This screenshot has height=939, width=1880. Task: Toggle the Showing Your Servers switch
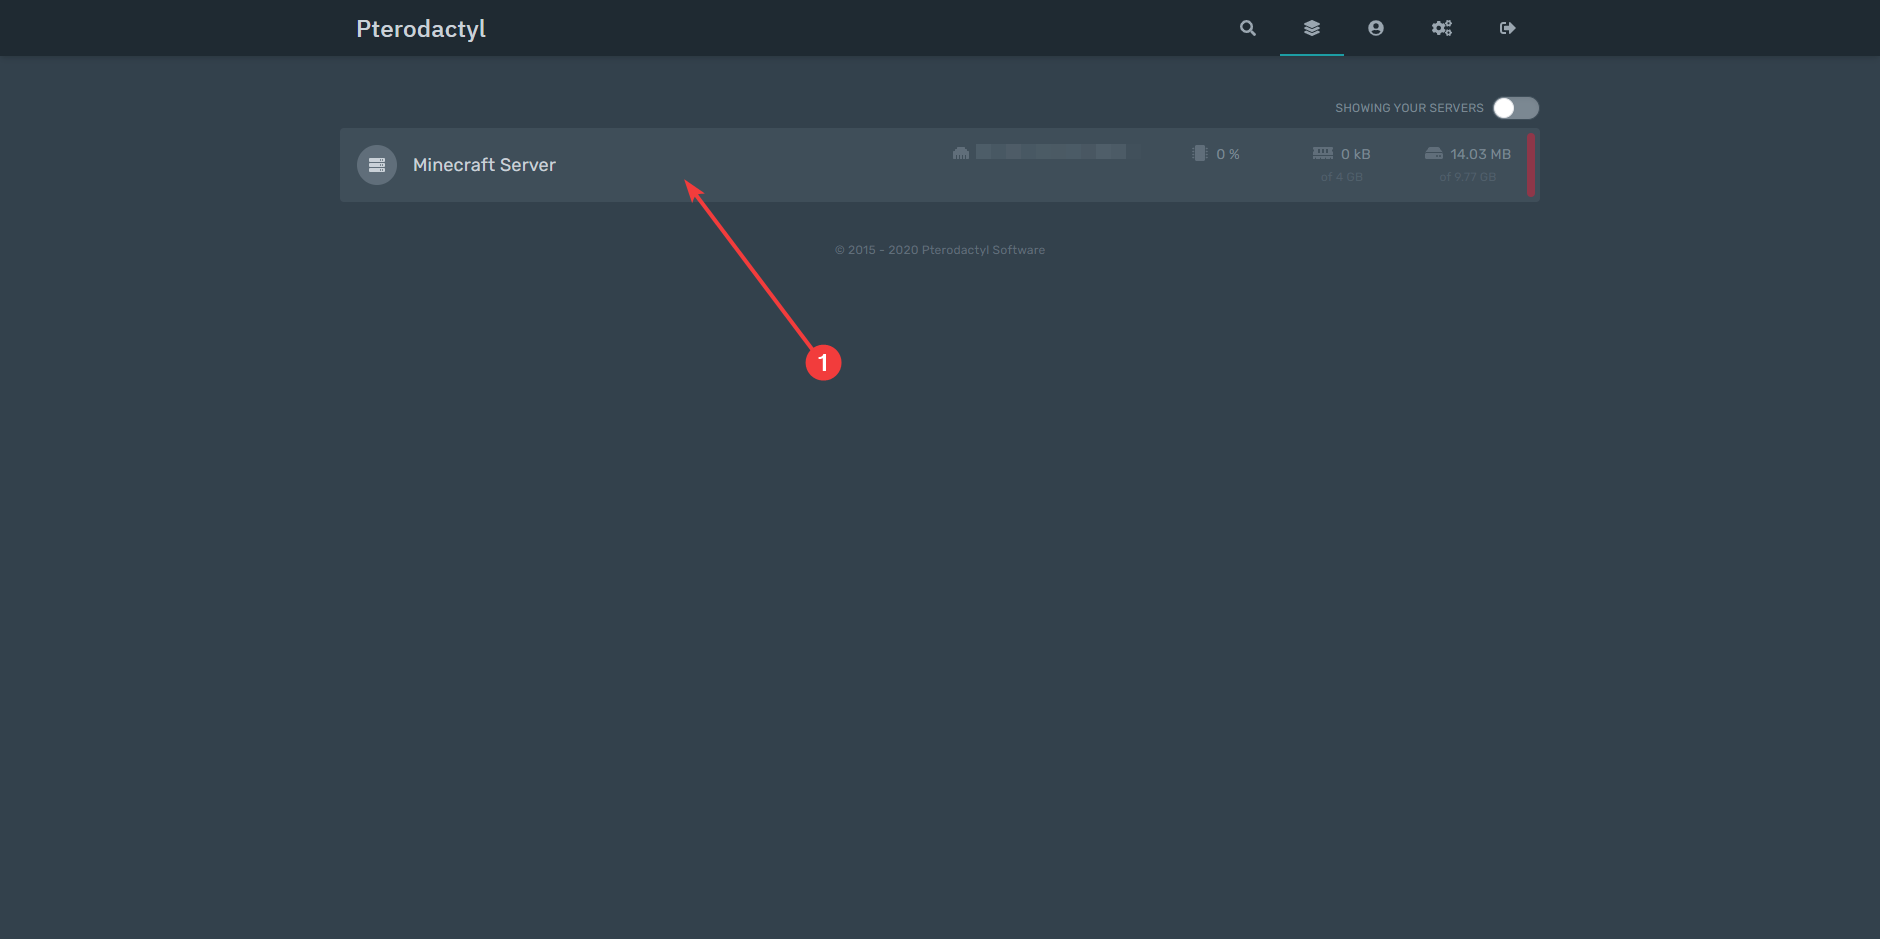(x=1516, y=108)
